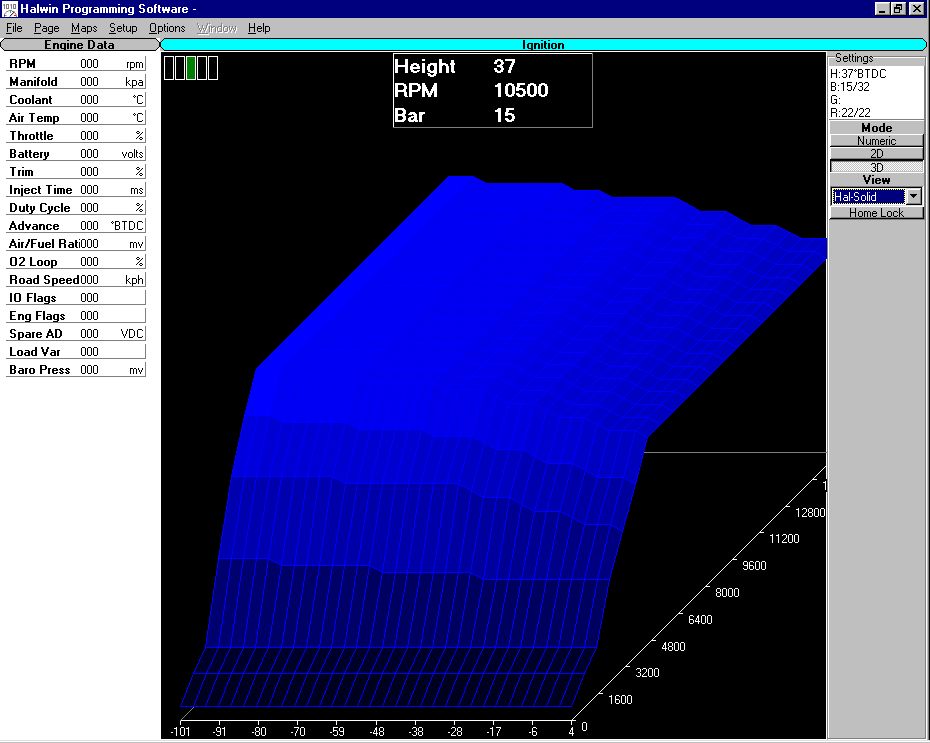The height and width of the screenshot is (743, 930).
Task: Click the RPM value field in Engine Data
Action: [x=89, y=64]
